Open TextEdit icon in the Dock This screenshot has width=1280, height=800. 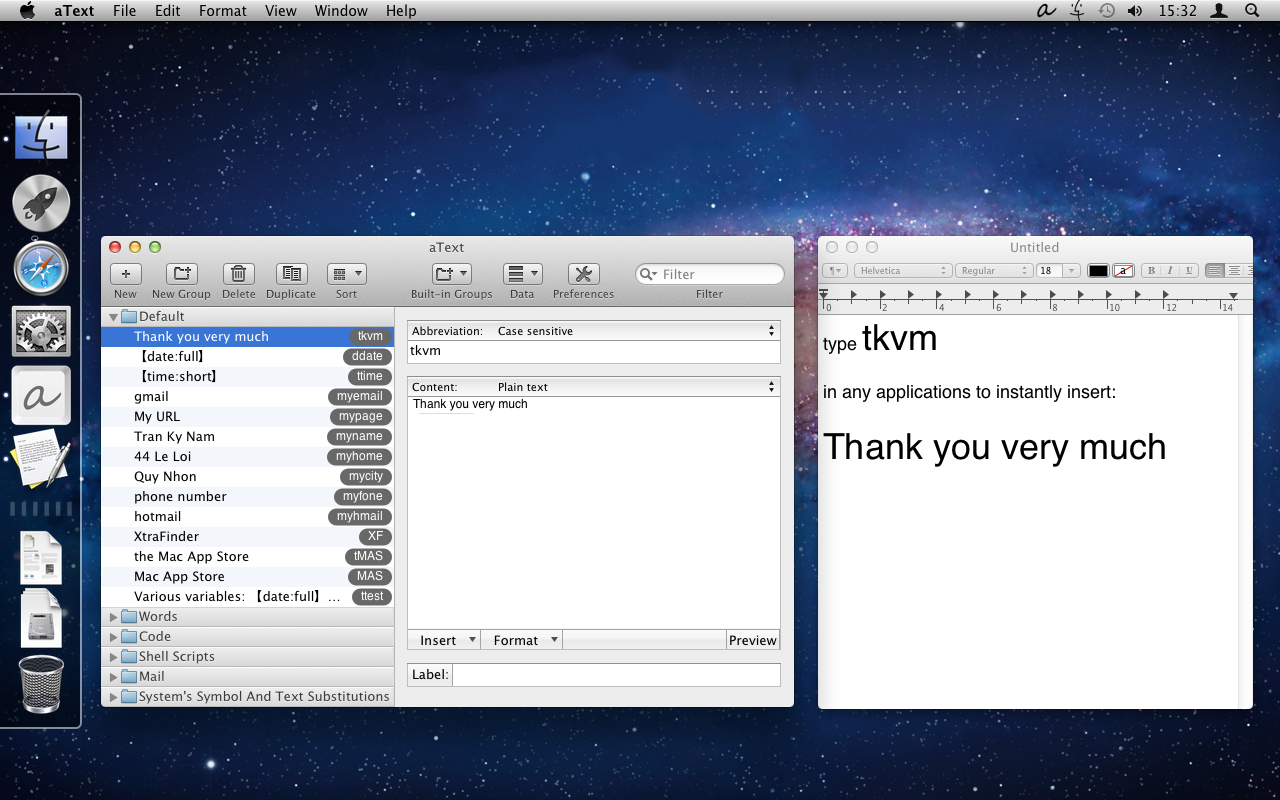41,460
